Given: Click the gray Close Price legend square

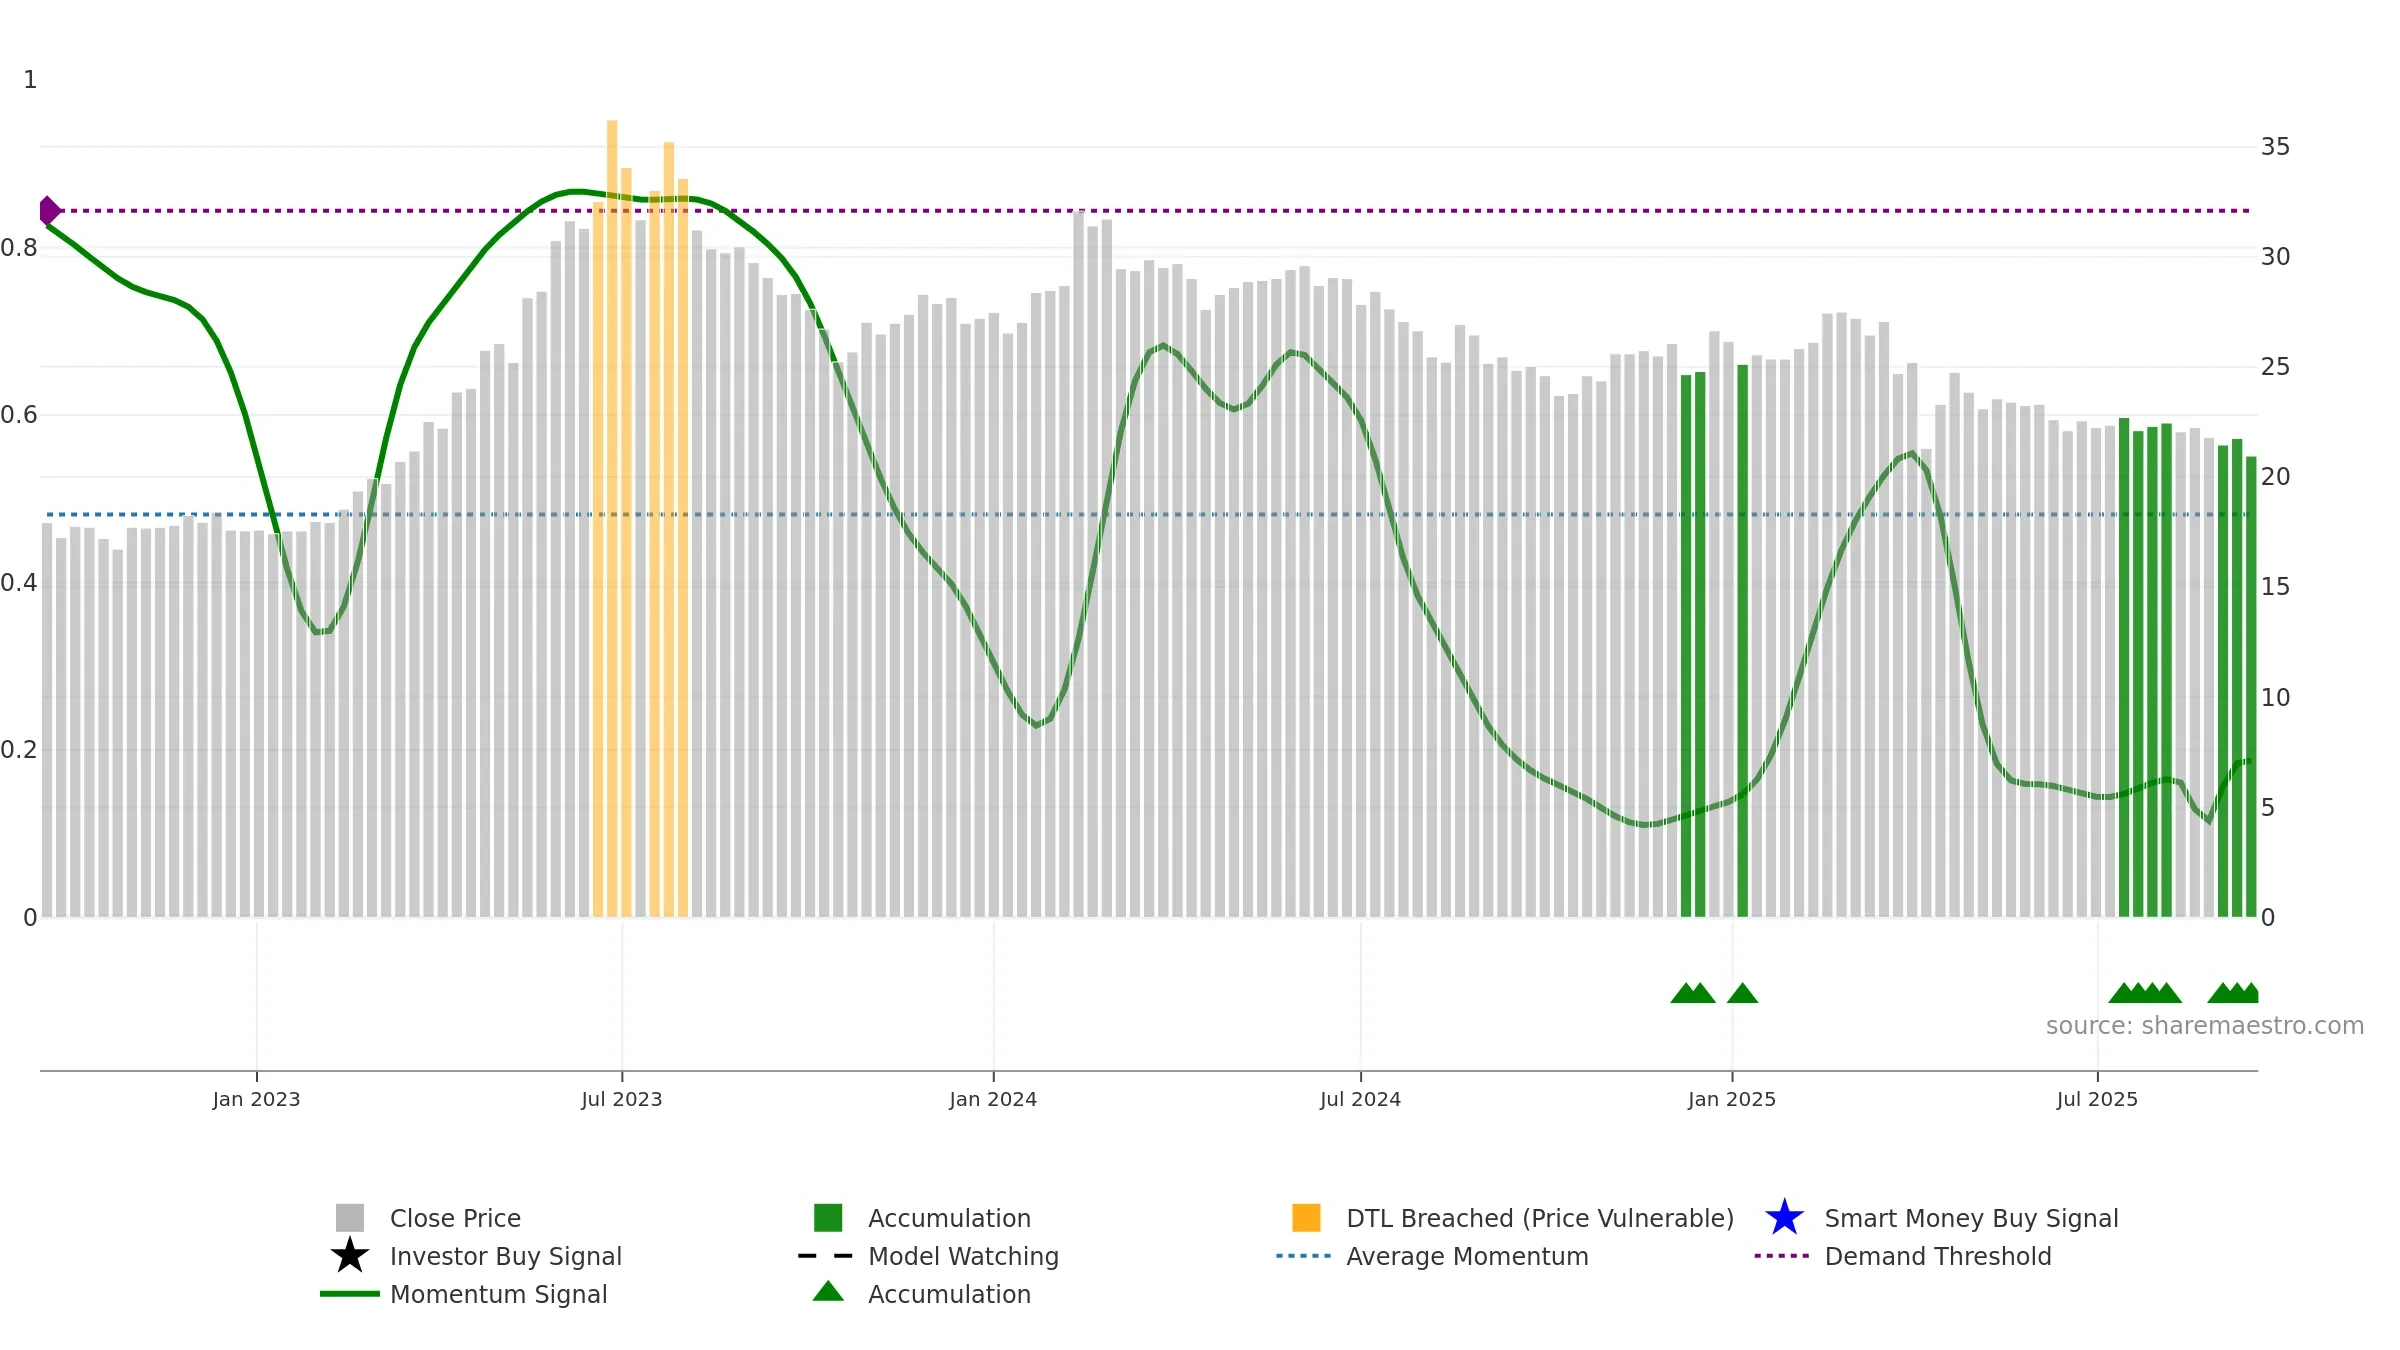Looking at the screenshot, I should [x=349, y=1218].
